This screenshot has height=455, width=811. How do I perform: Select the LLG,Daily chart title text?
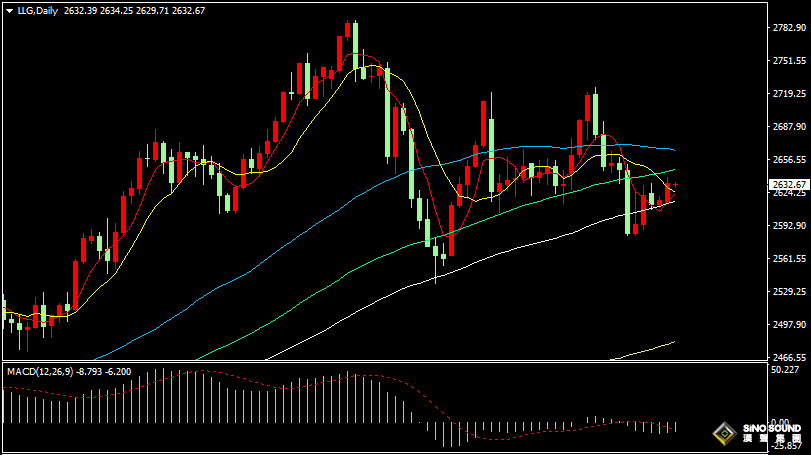click(x=37, y=11)
